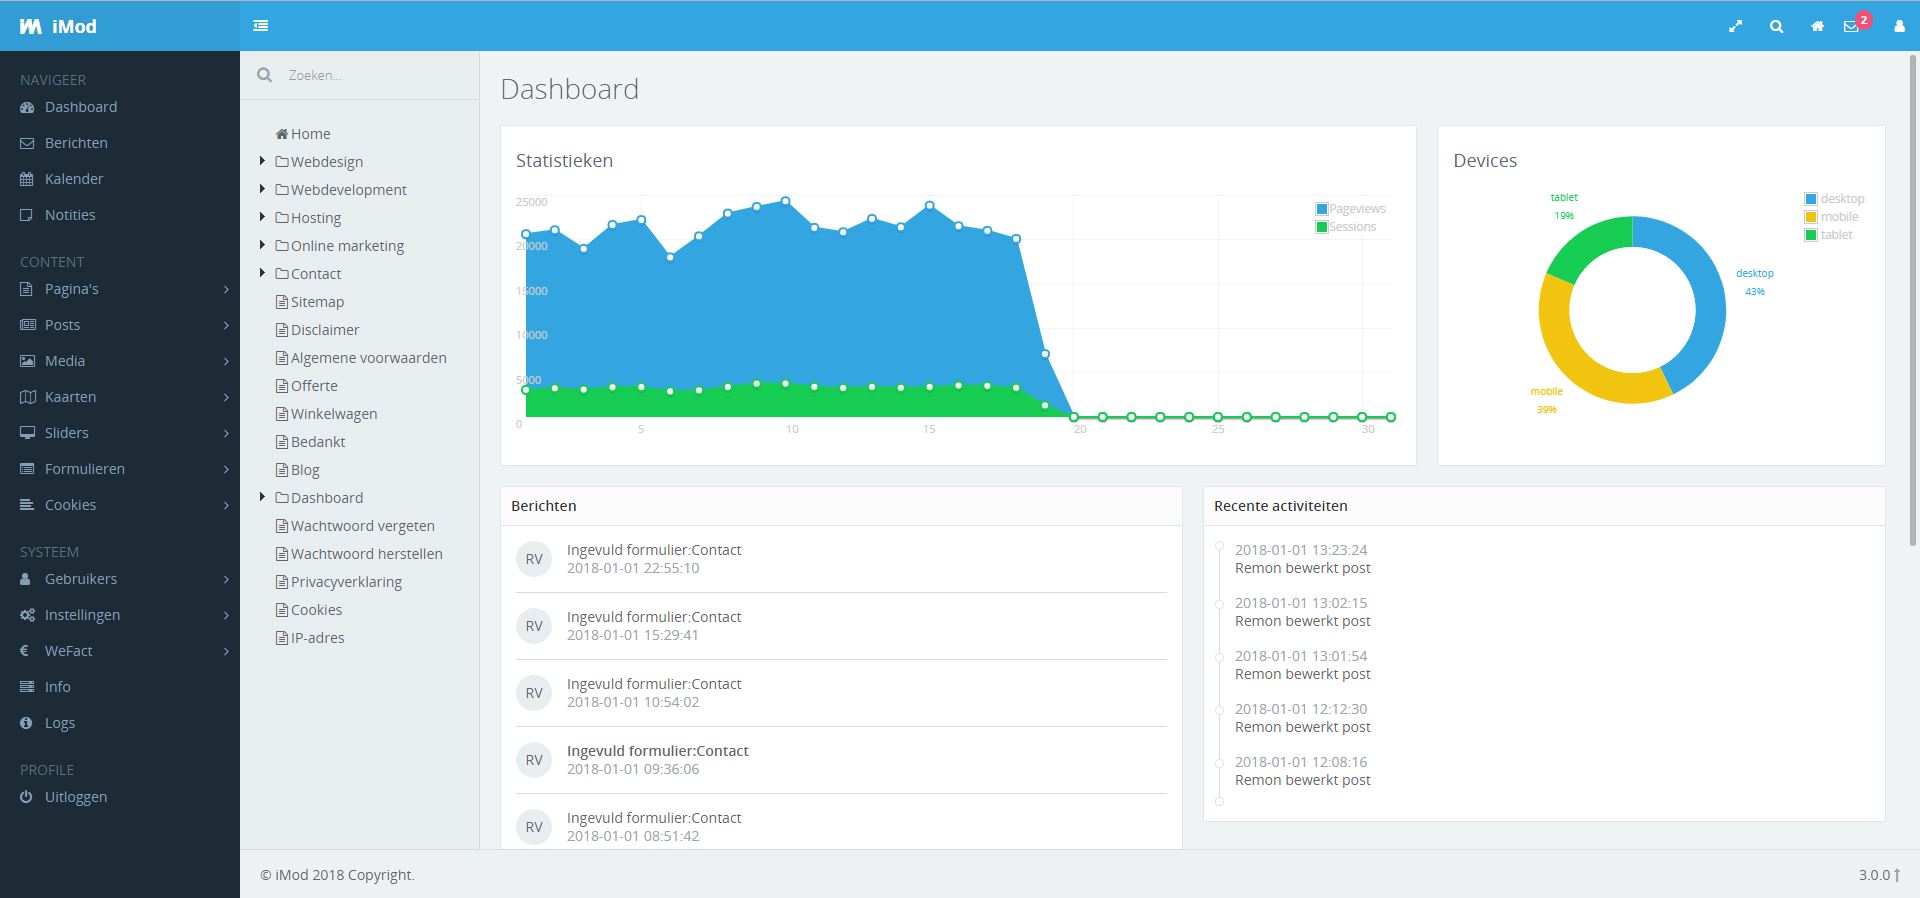Click the page vertical scrollbar
The width and height of the screenshot is (1920, 898).
click(x=1913, y=300)
